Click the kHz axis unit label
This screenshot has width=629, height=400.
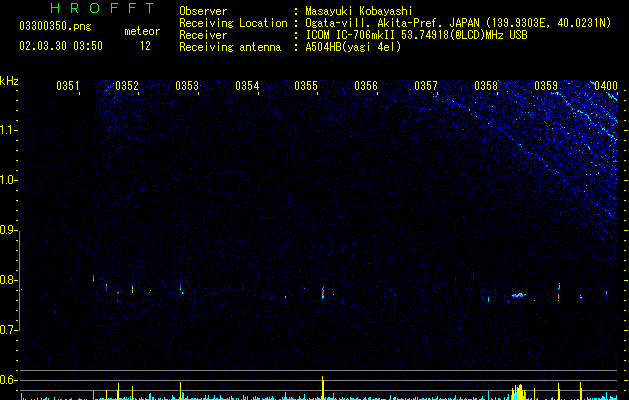tap(9, 81)
